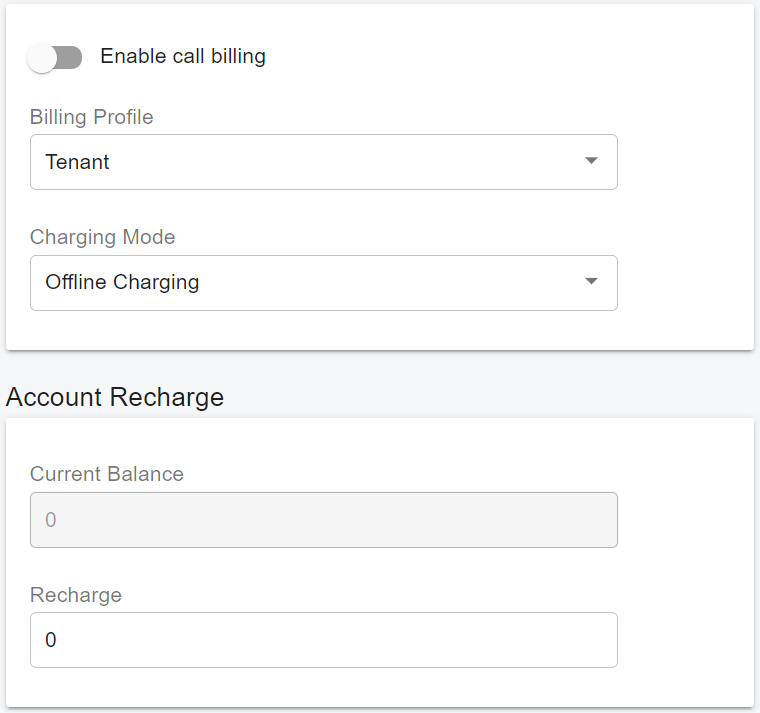Open the Billing Profile combo box
The width and height of the screenshot is (760, 713).
point(323,162)
